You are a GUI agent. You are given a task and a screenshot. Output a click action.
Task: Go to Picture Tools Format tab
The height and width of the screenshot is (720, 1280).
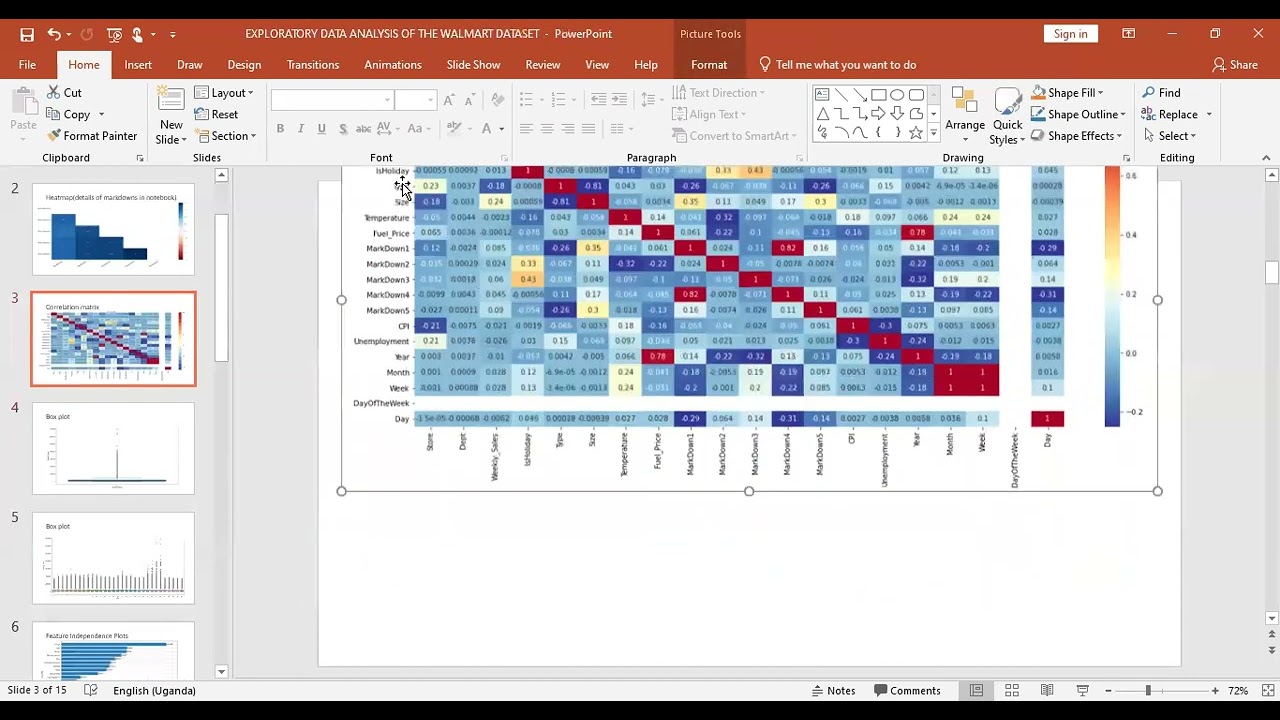coord(709,65)
